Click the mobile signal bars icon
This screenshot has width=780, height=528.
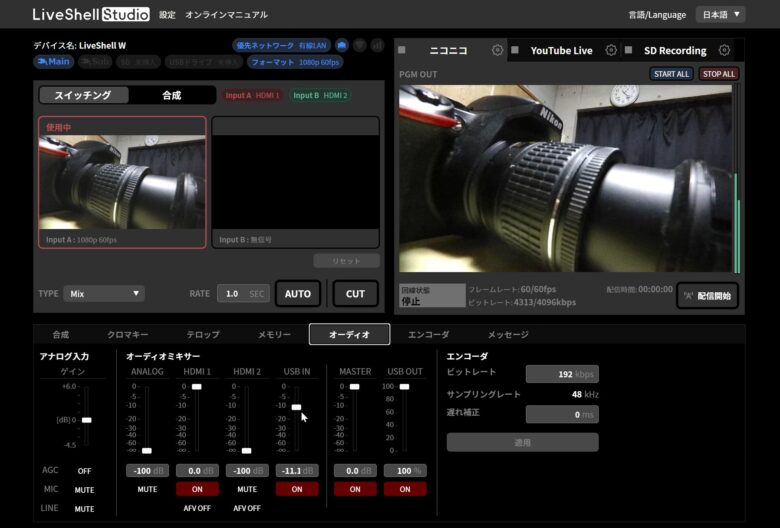tap(378, 46)
